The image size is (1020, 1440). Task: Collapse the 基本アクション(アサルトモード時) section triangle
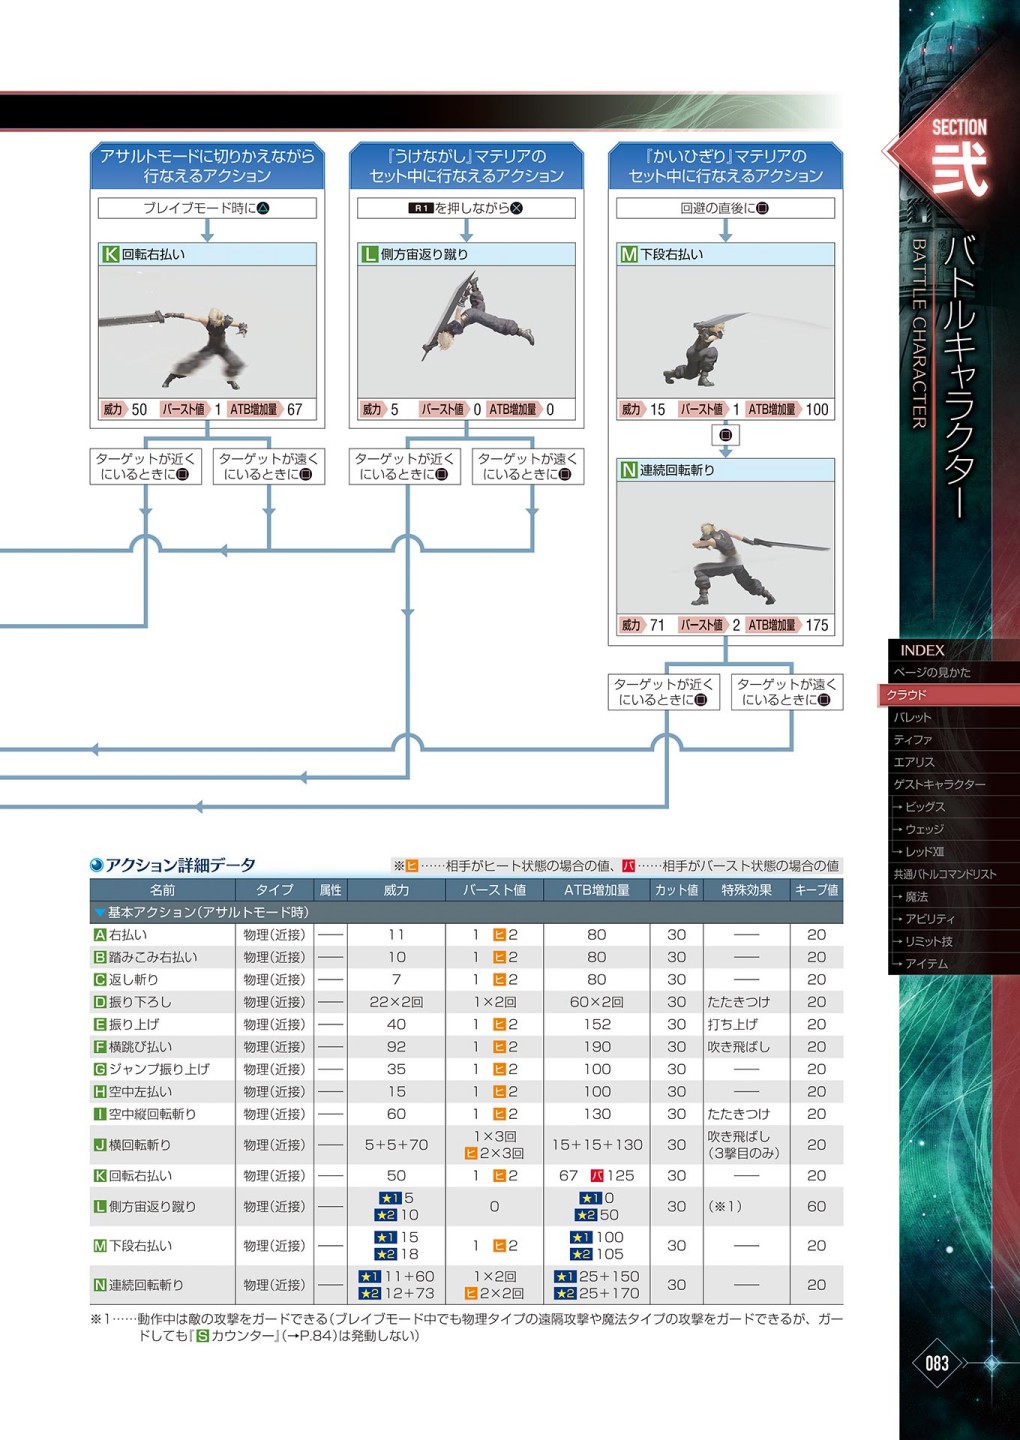[x=99, y=913]
